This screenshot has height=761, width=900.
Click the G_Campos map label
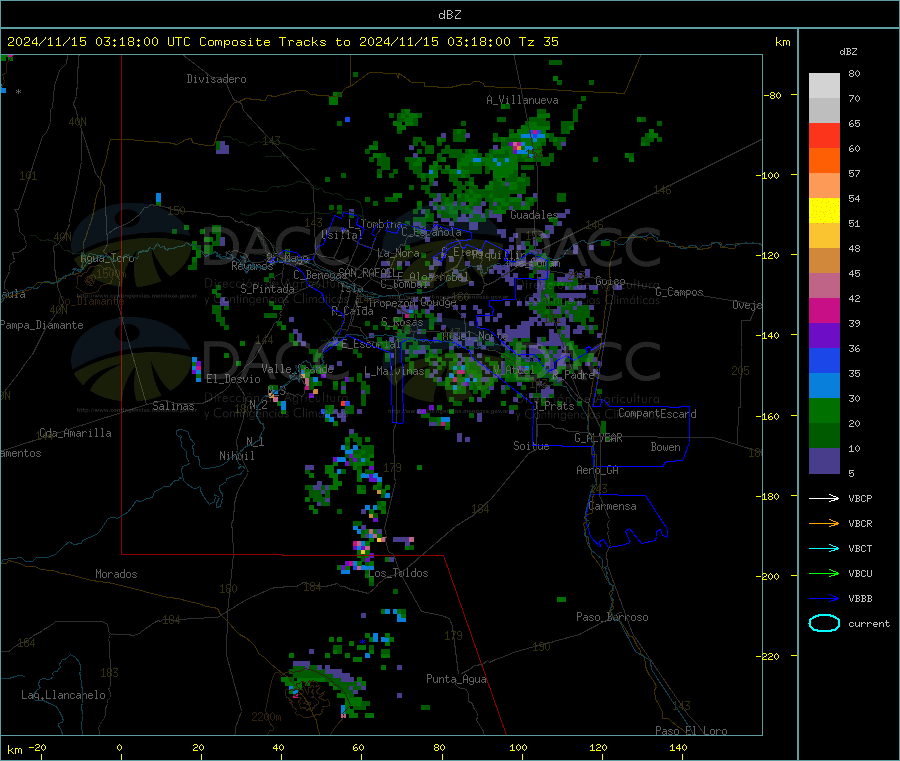[x=679, y=292]
